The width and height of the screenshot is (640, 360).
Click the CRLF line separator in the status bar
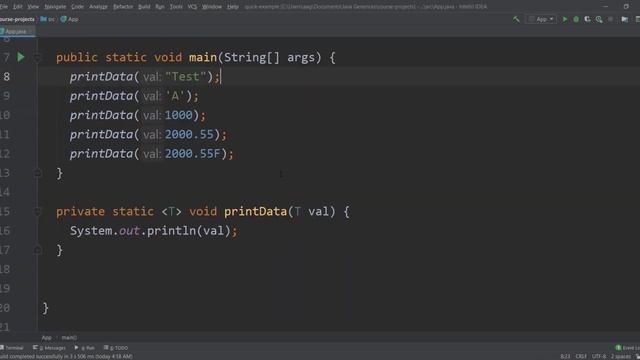[x=581, y=356]
